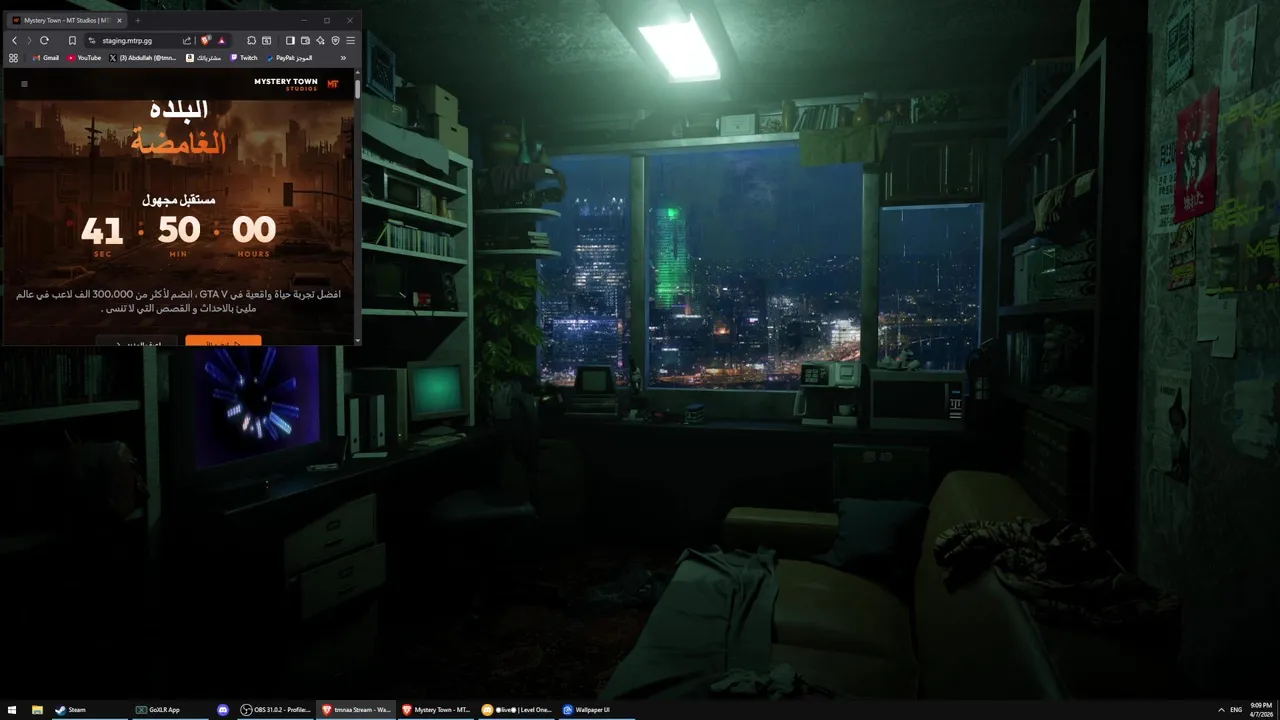Image resolution: width=1280 pixels, height=720 pixels.
Task: Open a new tab with plus button
Action: pyautogui.click(x=138, y=20)
